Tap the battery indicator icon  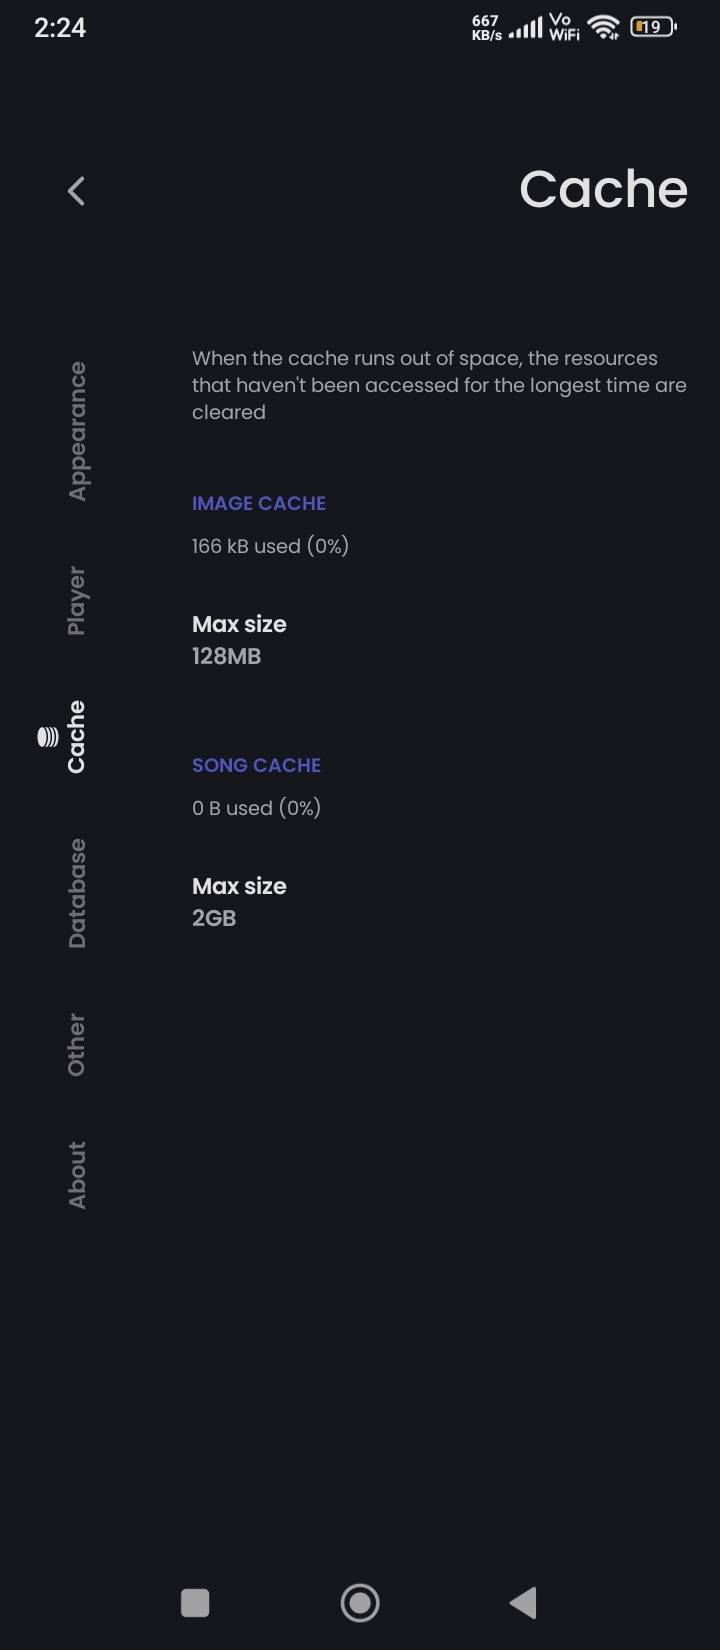(653, 28)
